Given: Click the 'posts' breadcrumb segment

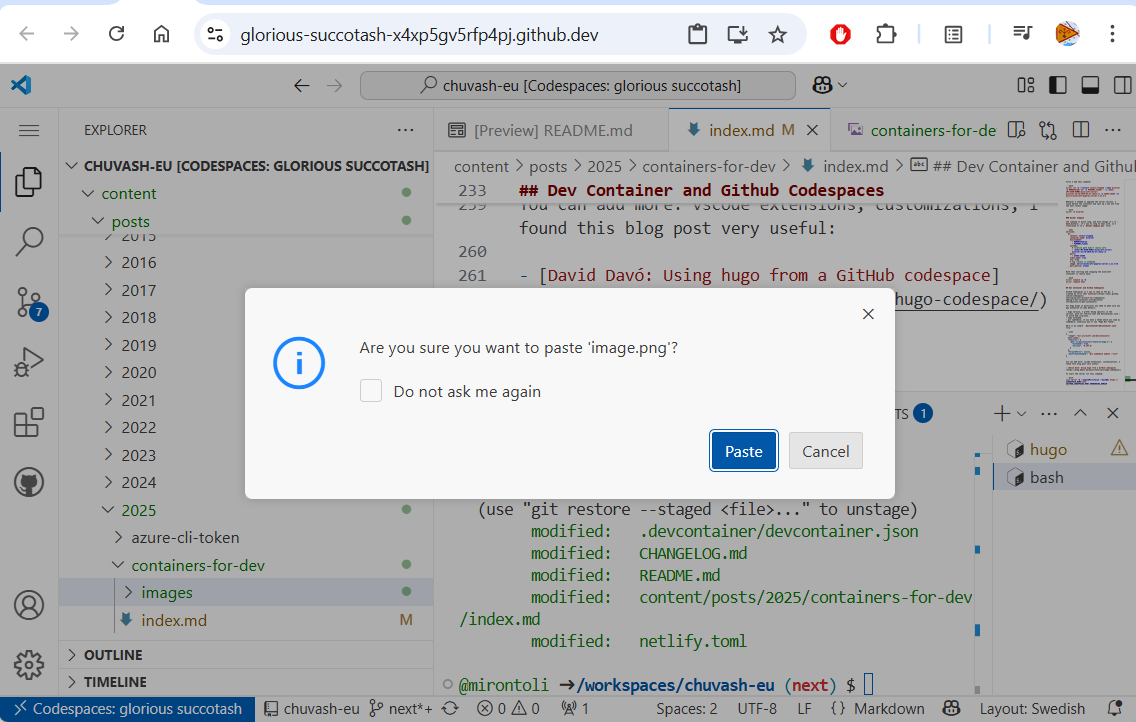Looking at the screenshot, I should [548, 167].
